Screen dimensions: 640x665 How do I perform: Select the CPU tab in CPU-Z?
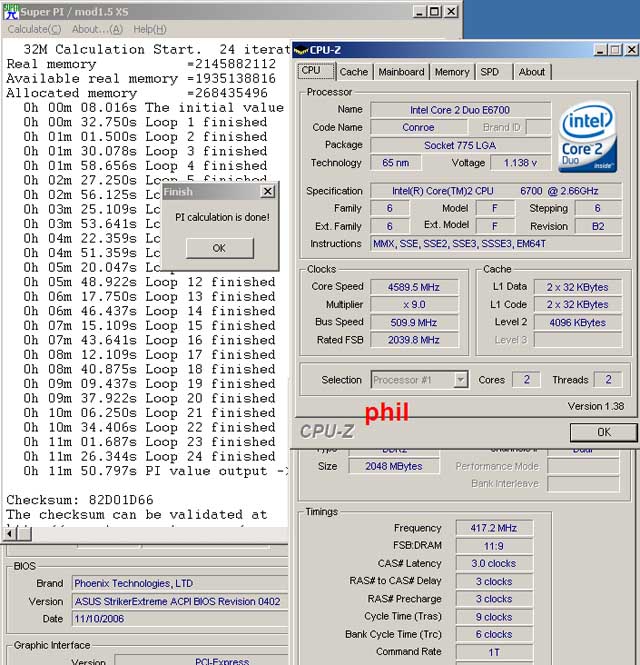[316, 71]
